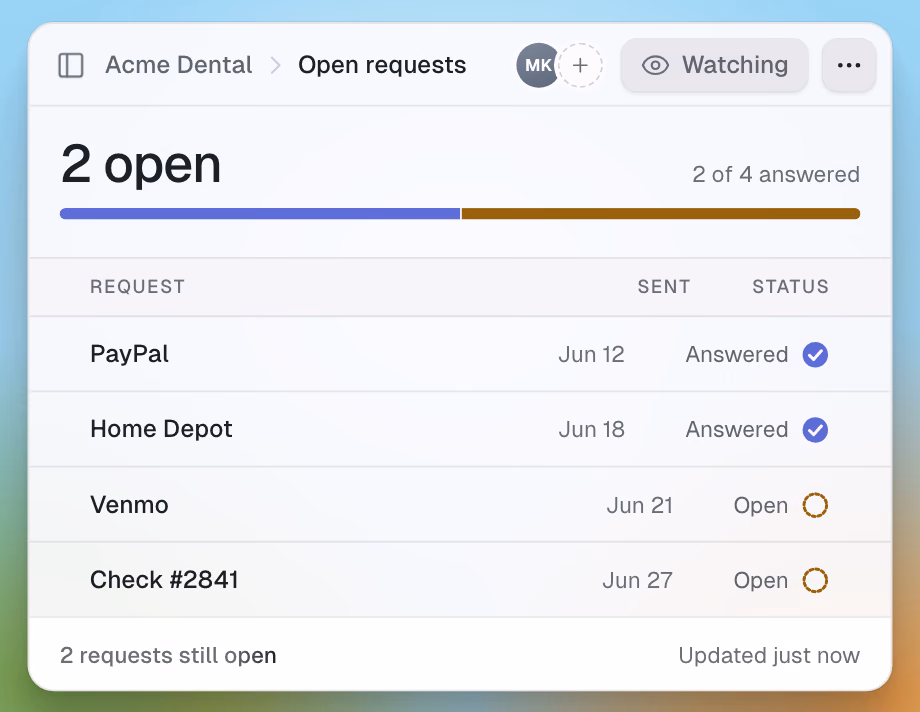Image resolution: width=920 pixels, height=712 pixels.
Task: Click the brown open progress segment
Action: (x=661, y=214)
